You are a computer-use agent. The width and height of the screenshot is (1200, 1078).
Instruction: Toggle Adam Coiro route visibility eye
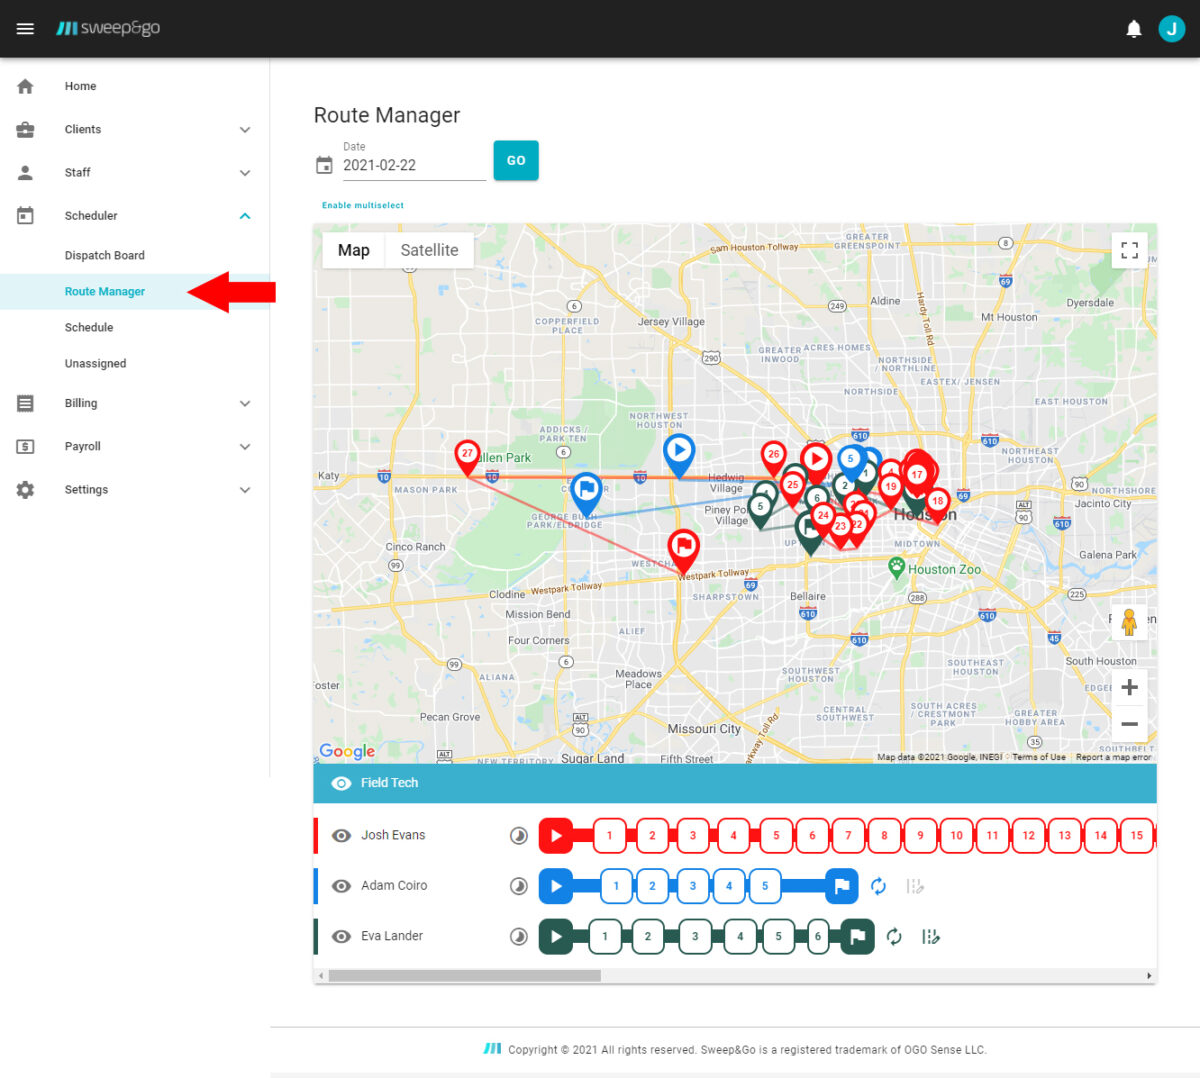pos(341,886)
